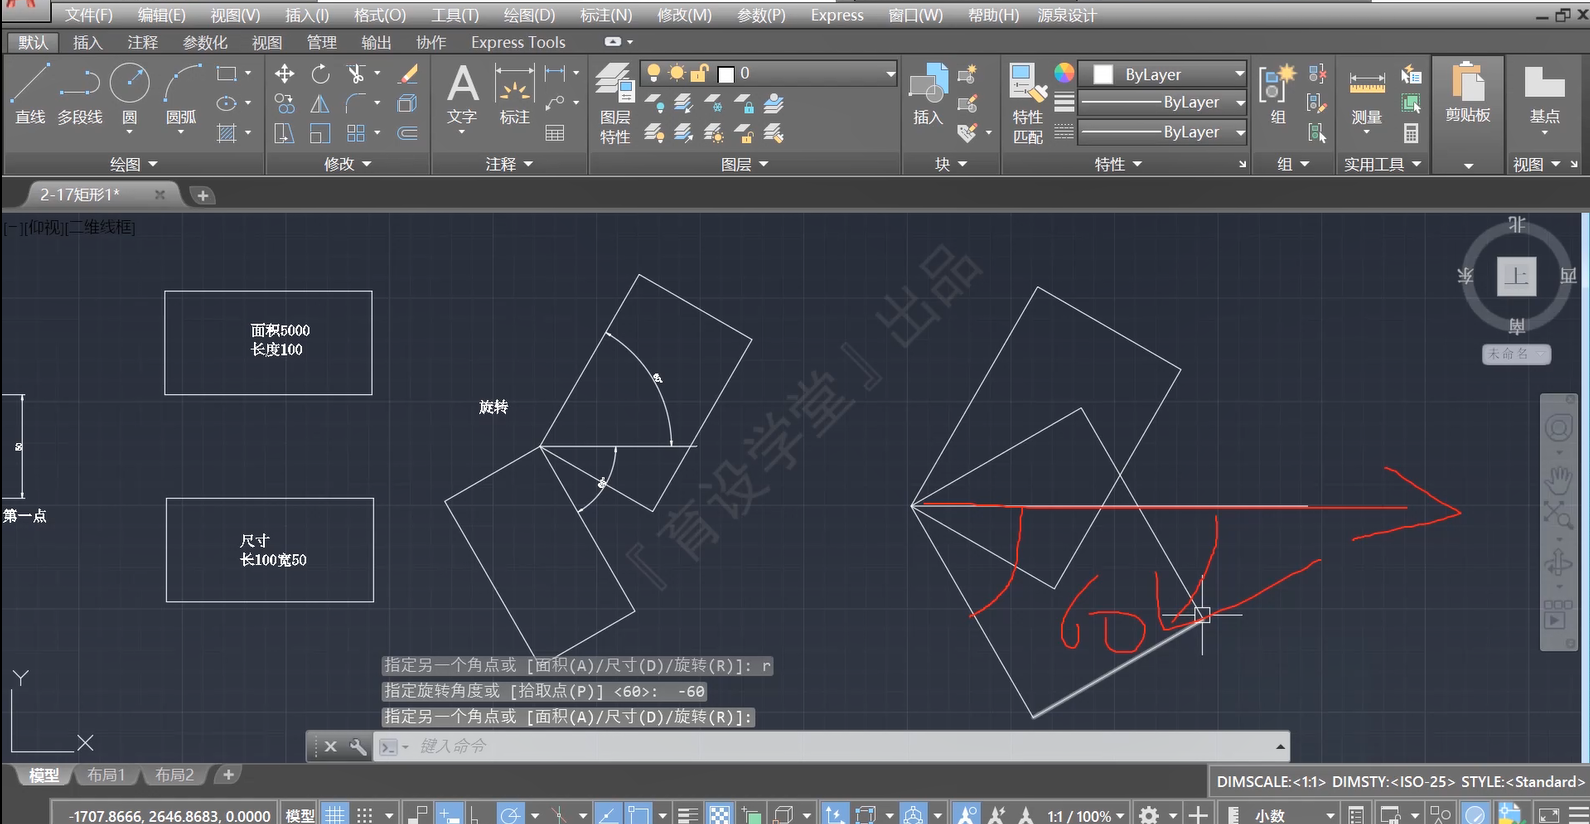Activate the Copy tool
The width and height of the screenshot is (1590, 824).
pos(285,104)
